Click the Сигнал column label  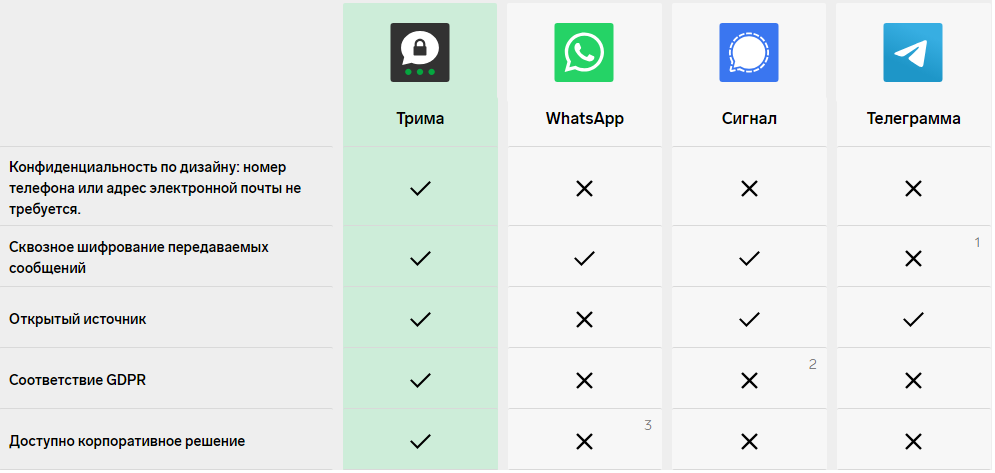click(x=749, y=119)
